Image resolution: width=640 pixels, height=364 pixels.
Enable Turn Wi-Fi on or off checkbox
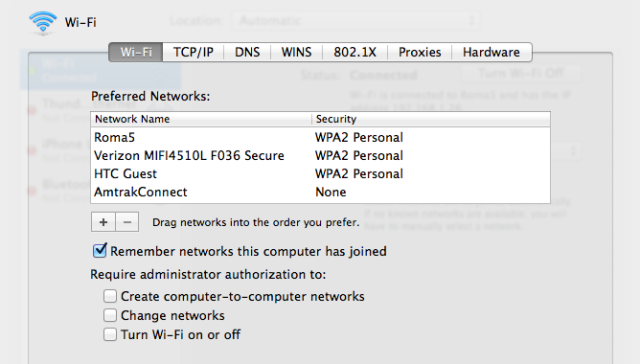point(110,334)
